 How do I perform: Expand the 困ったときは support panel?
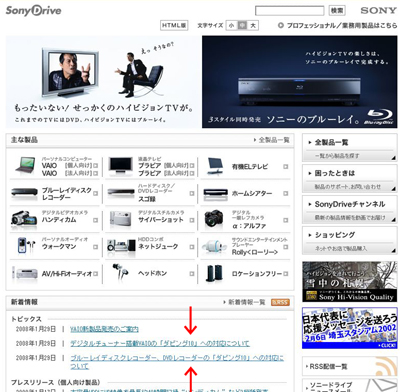(350, 179)
